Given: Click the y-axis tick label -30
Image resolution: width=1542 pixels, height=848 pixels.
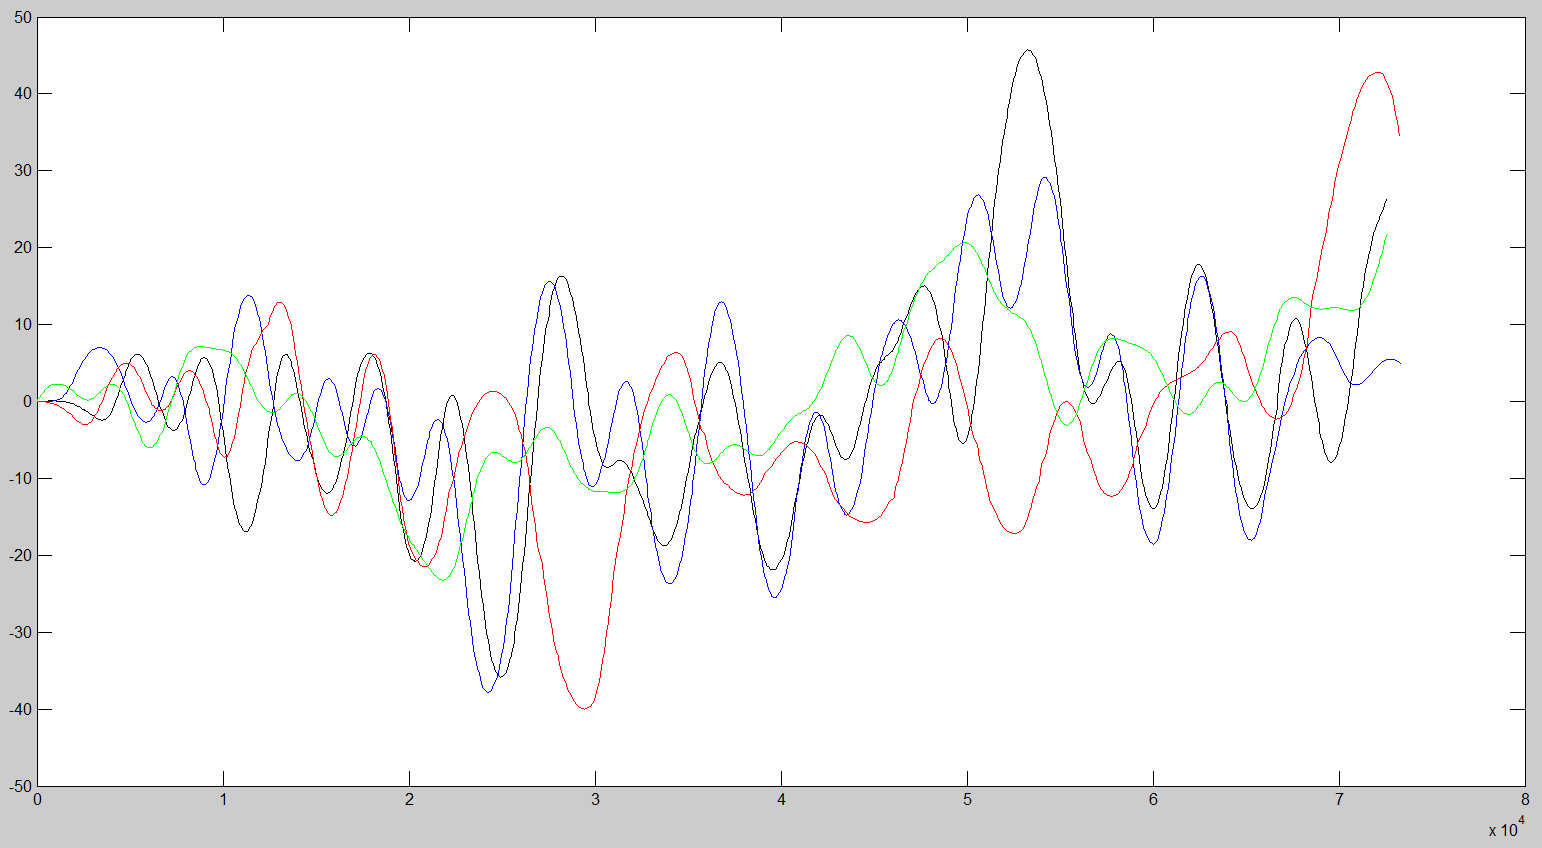Looking at the screenshot, I should (21, 633).
